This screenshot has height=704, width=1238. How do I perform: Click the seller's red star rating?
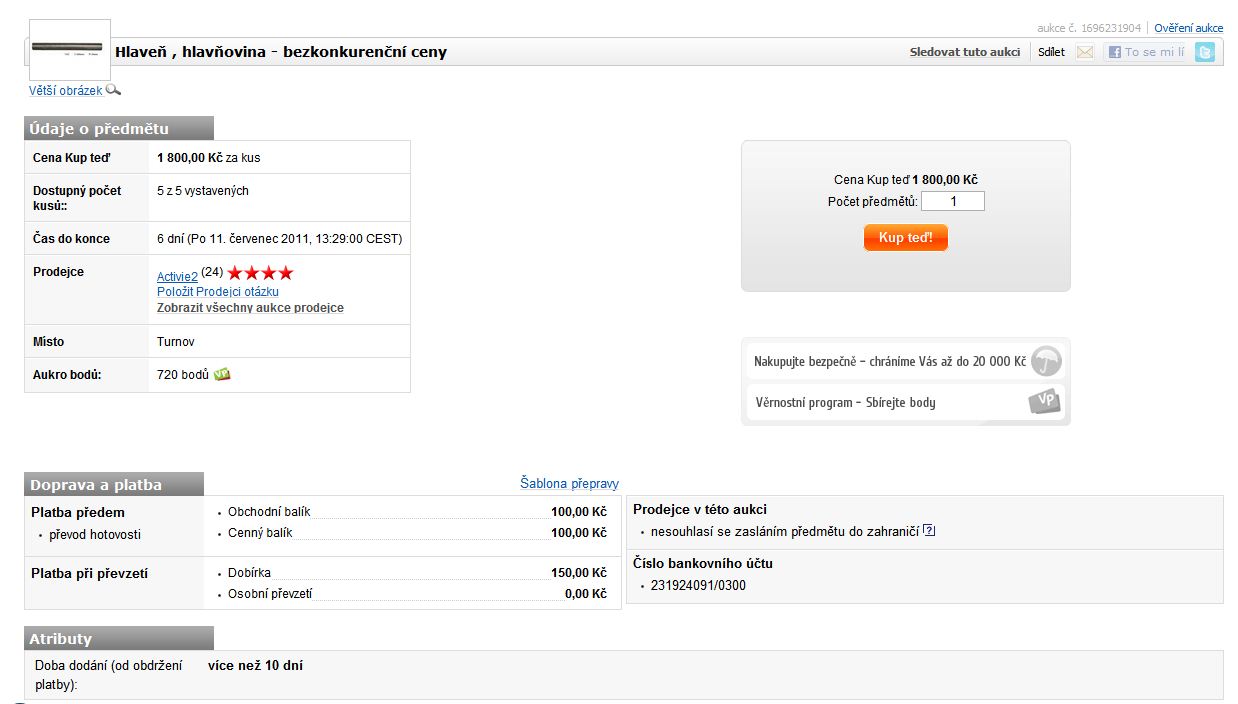(x=260, y=273)
